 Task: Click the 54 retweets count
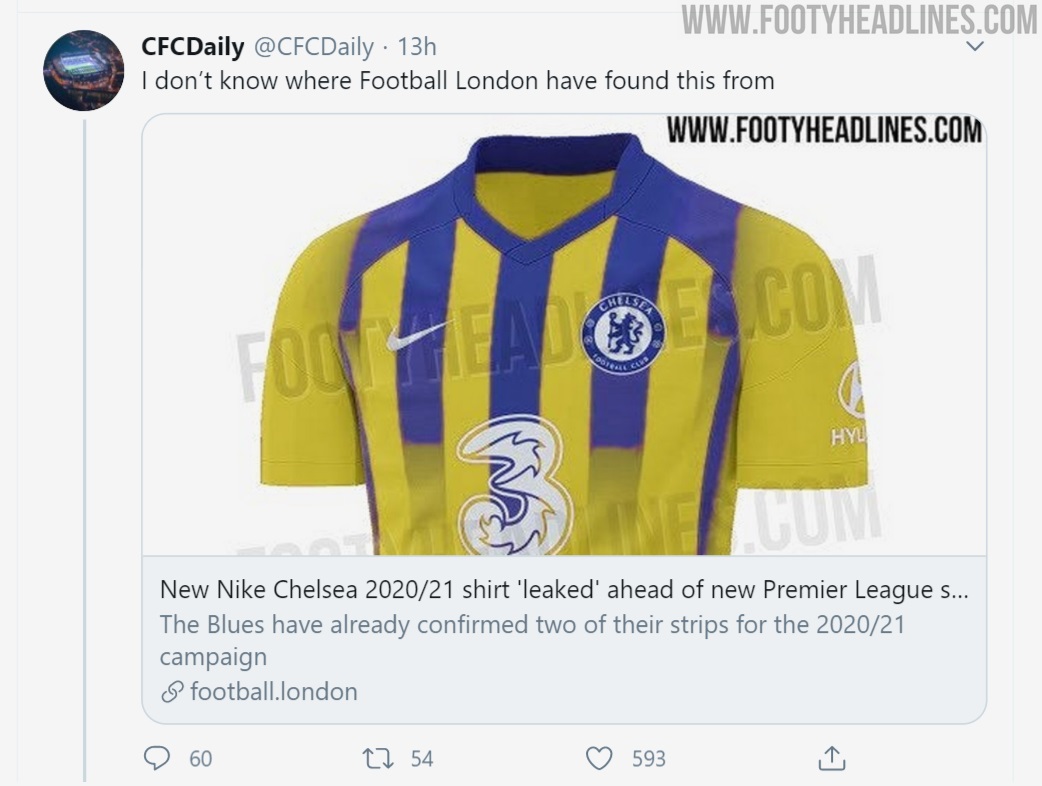[x=422, y=759]
